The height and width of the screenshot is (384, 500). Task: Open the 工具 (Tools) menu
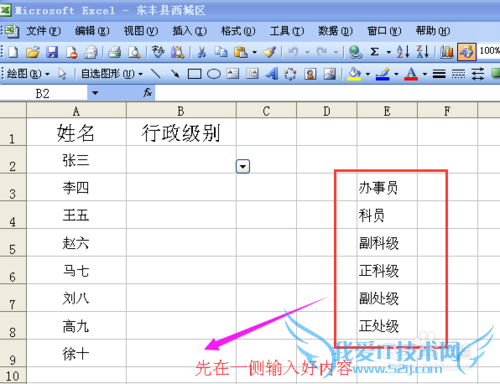coord(287,31)
